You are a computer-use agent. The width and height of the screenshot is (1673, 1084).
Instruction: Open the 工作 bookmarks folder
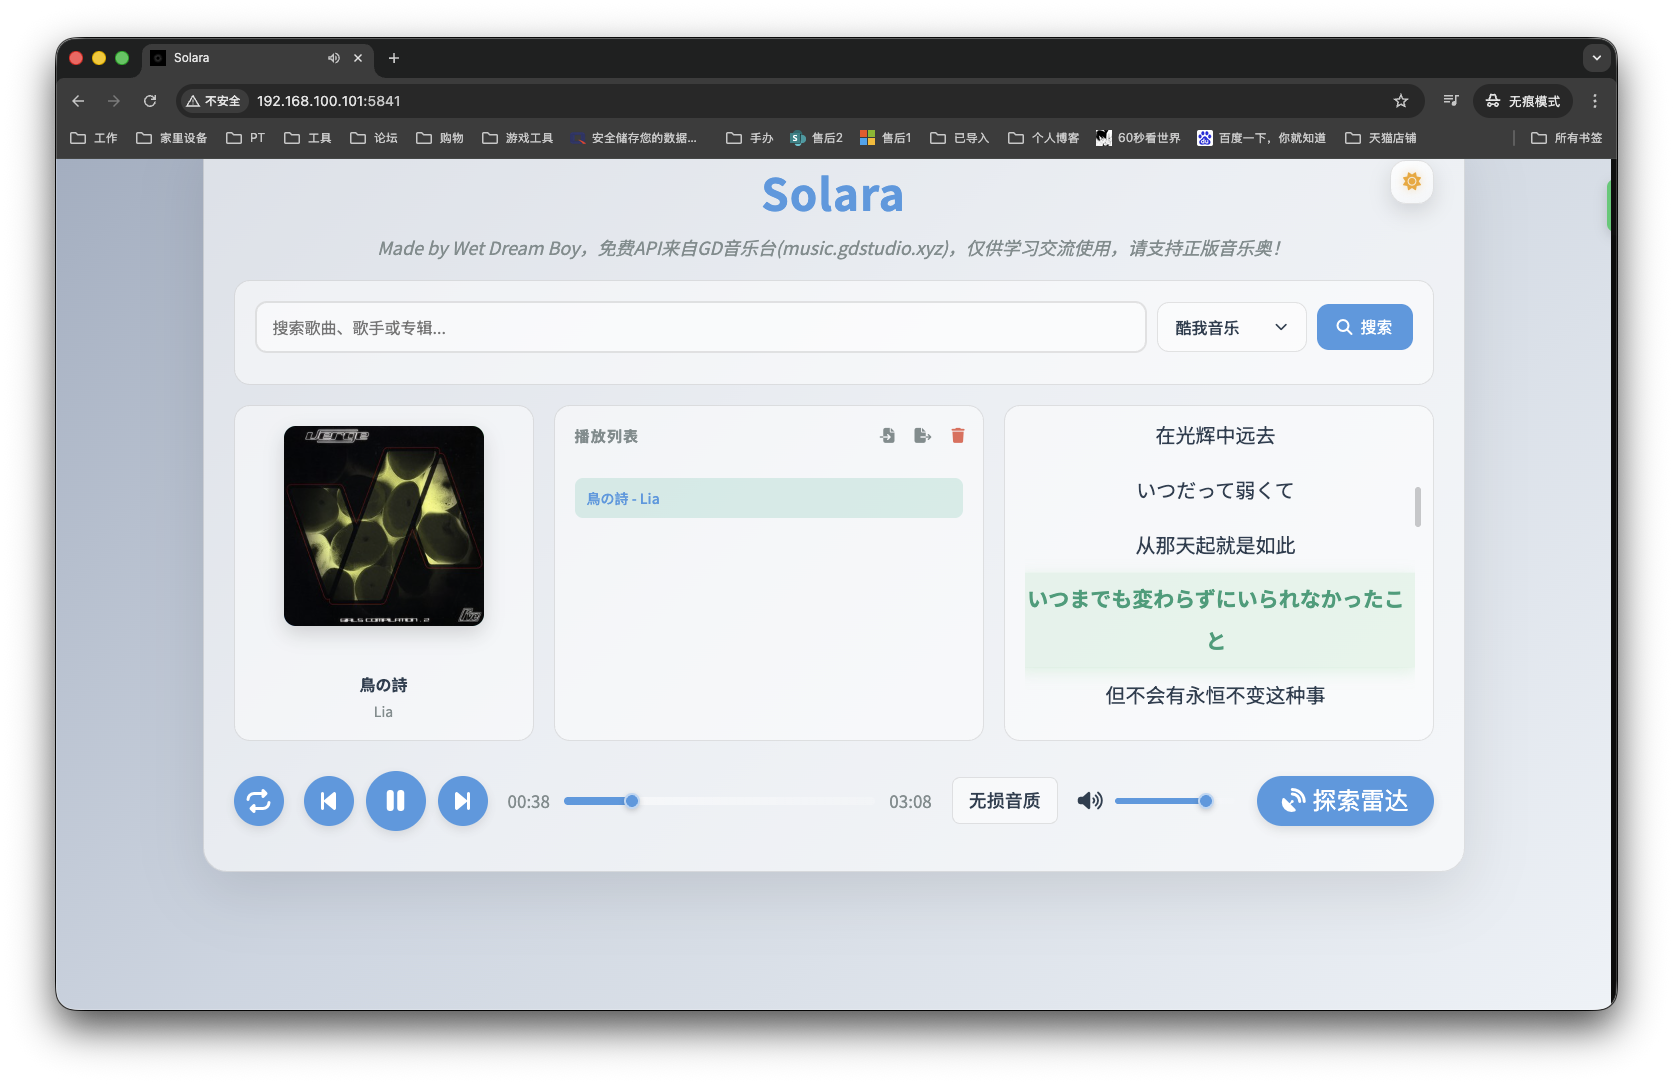(x=93, y=137)
